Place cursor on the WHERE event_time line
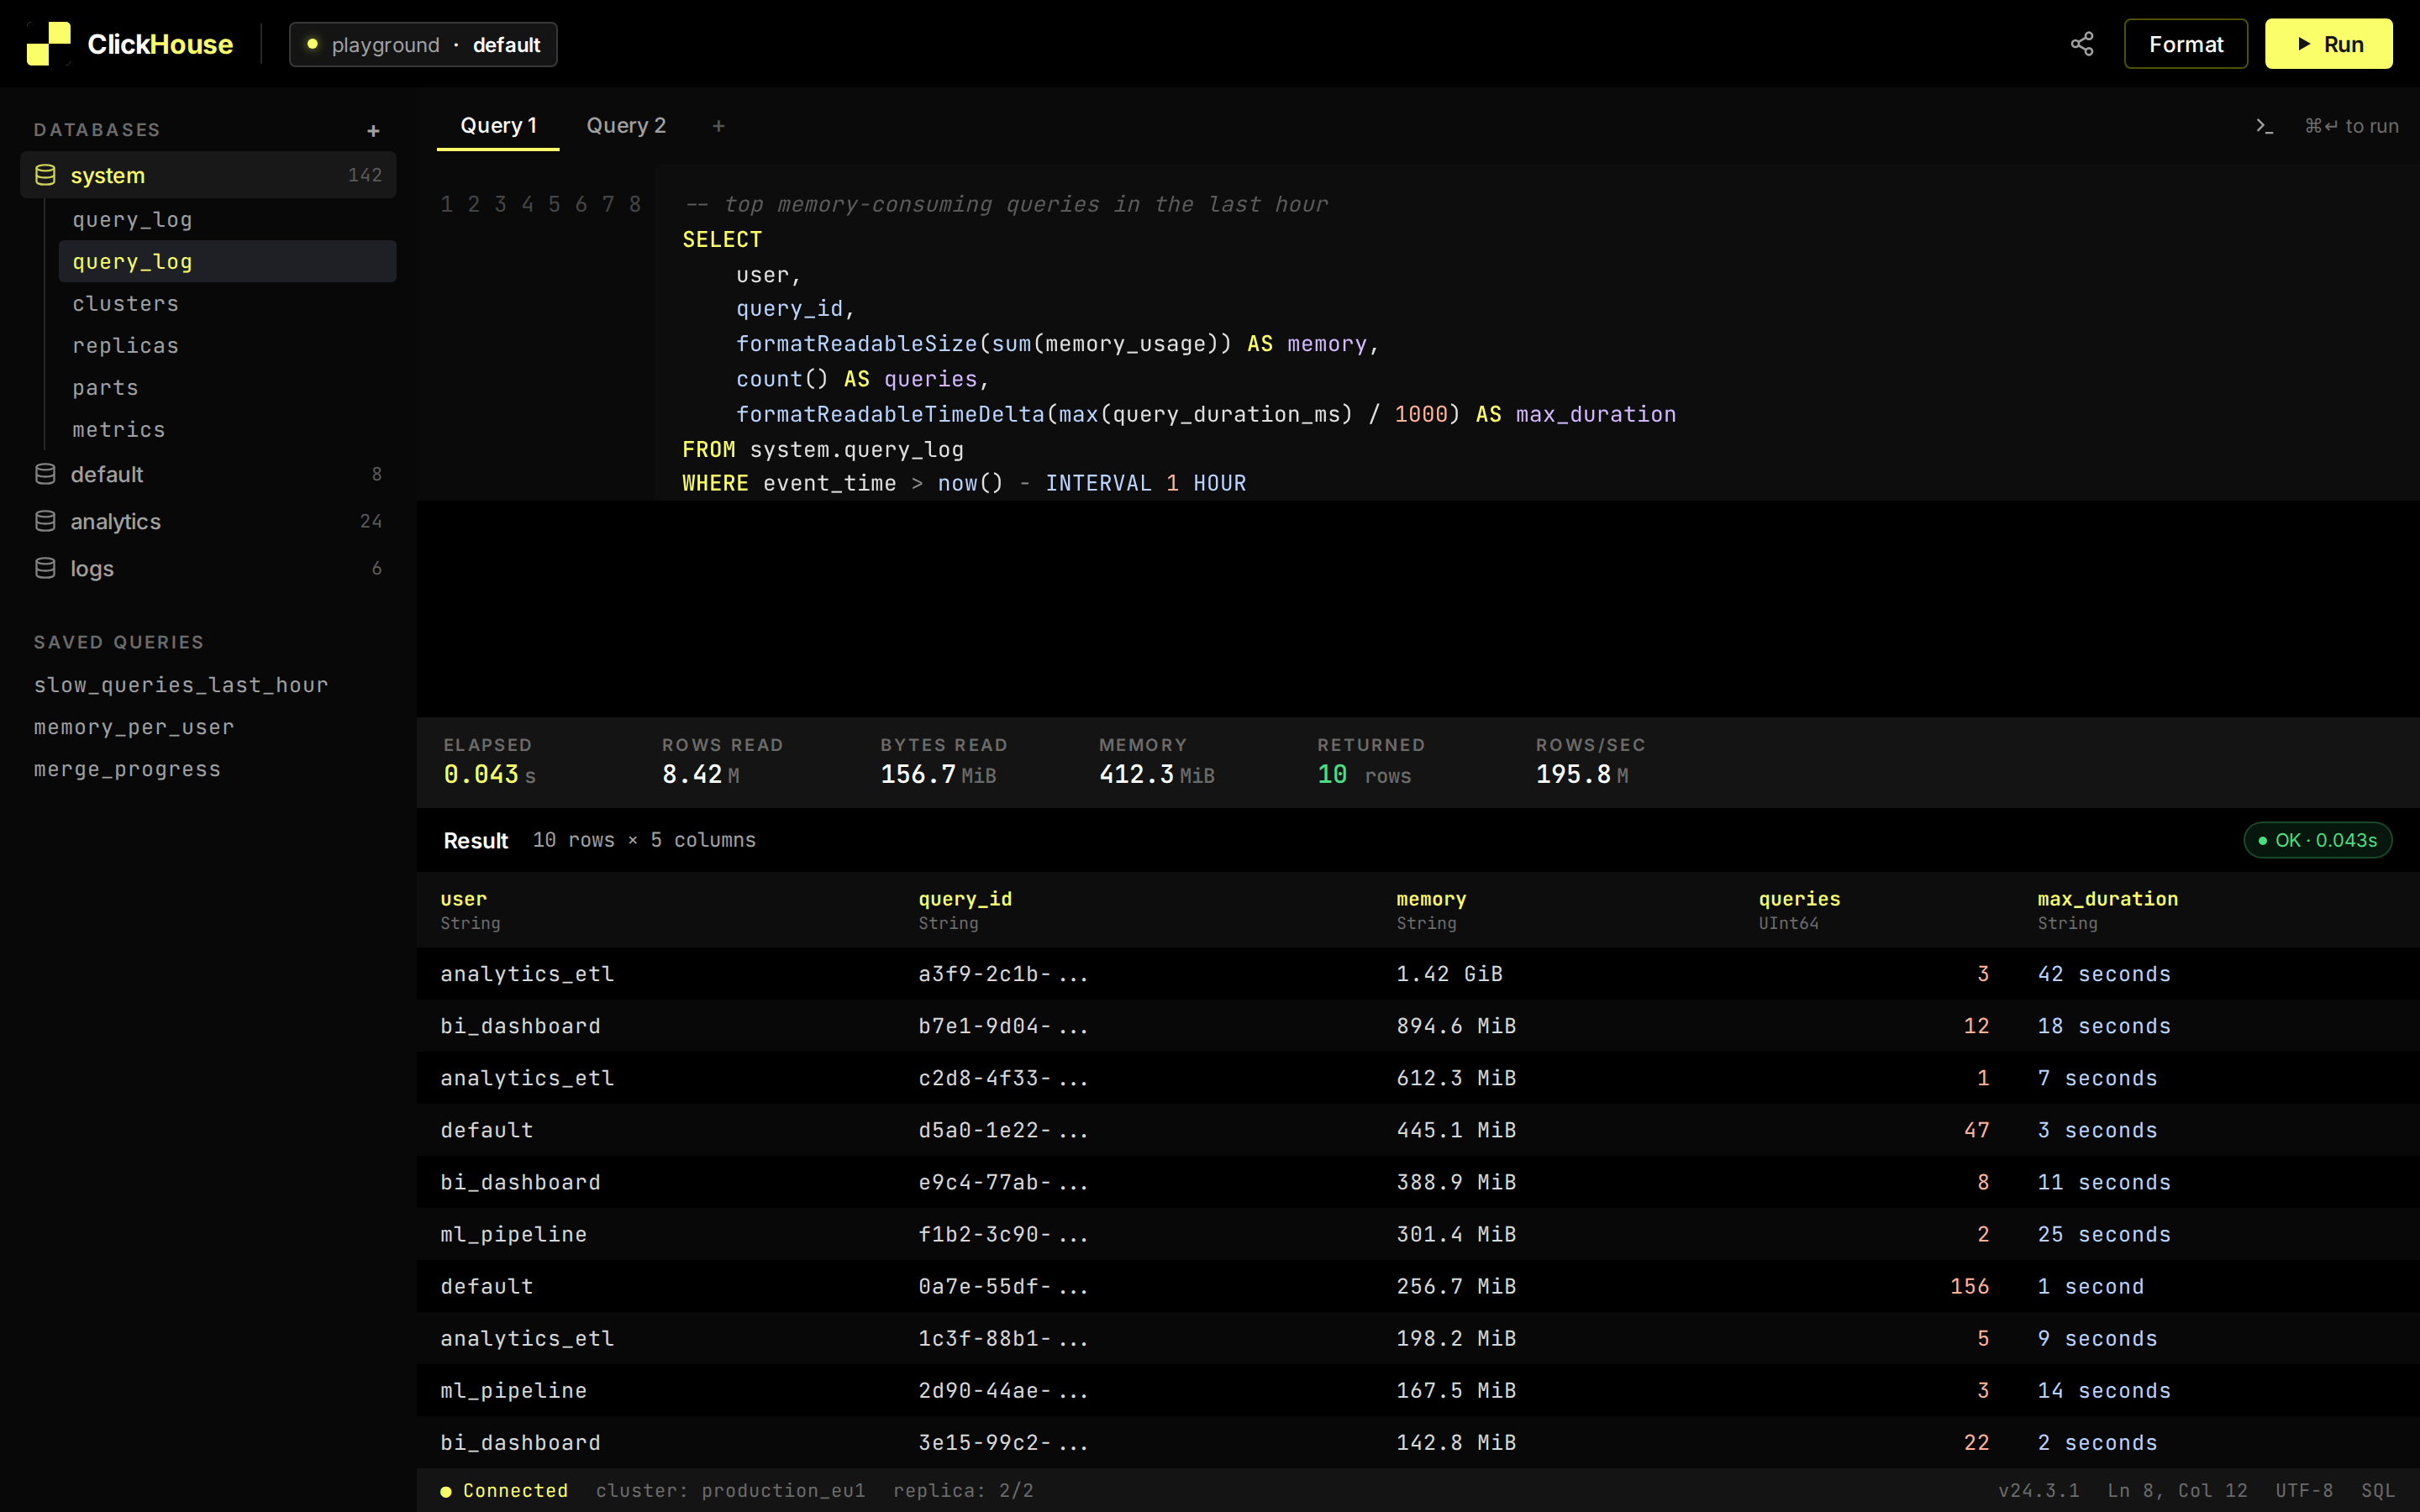The image size is (2420, 1512). (964, 483)
